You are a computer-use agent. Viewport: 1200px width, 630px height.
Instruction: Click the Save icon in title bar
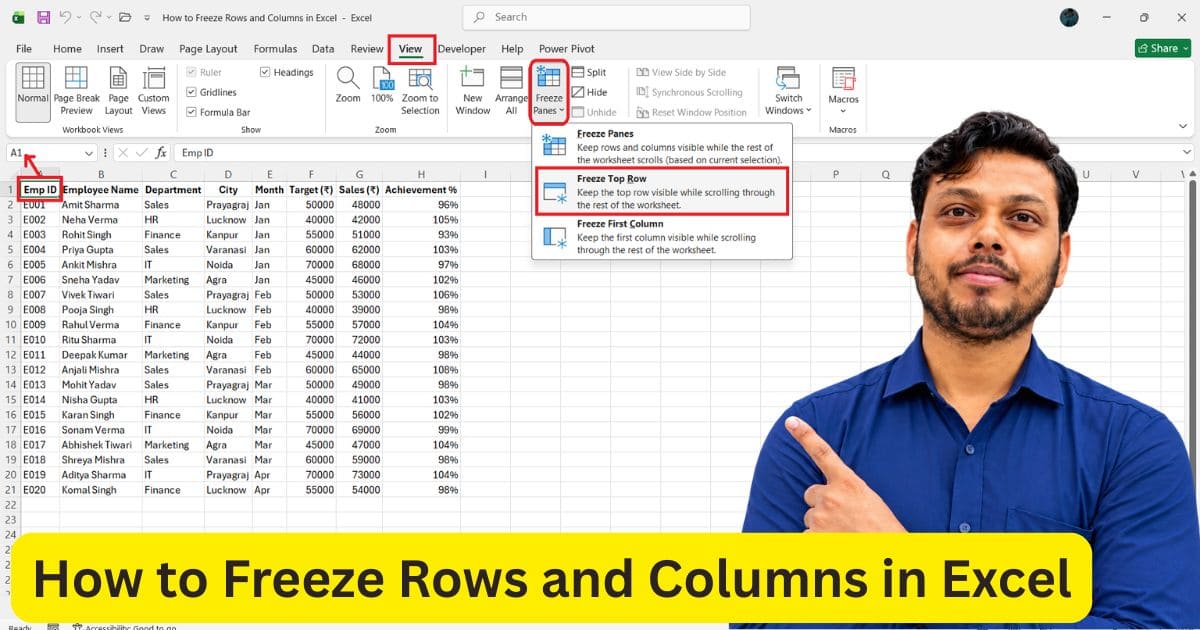(43, 17)
